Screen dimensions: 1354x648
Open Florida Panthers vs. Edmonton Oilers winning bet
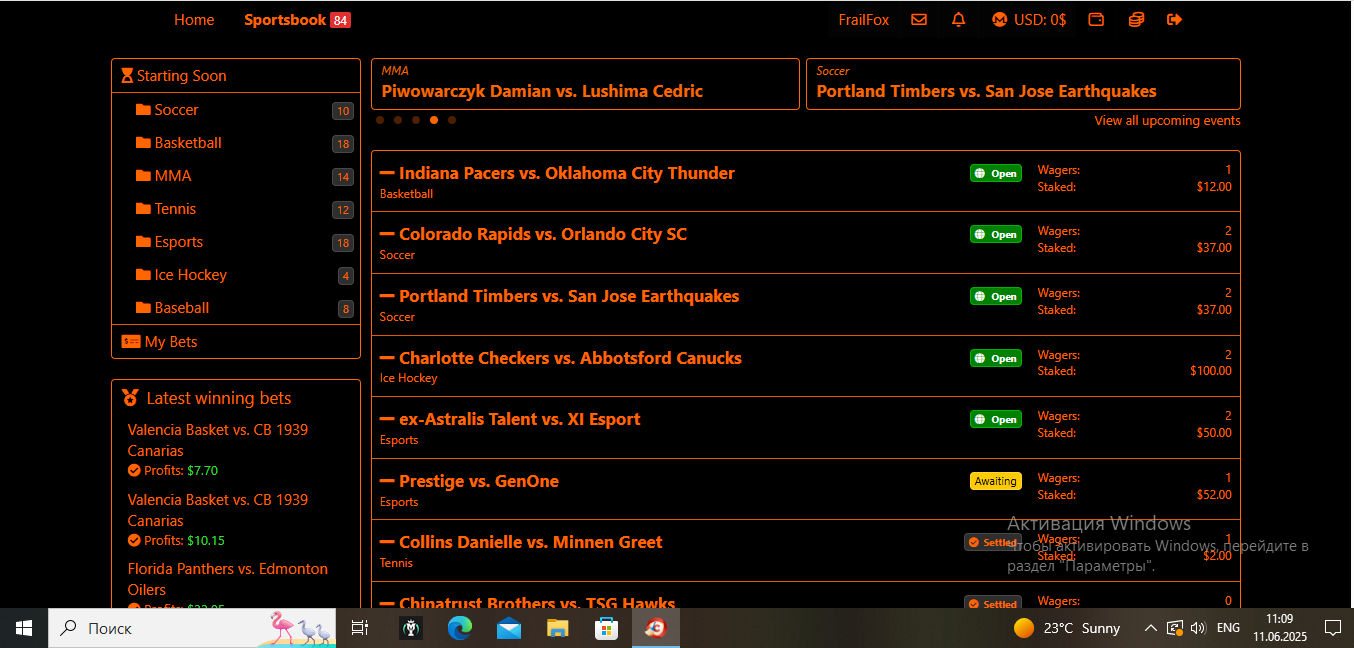(x=228, y=579)
